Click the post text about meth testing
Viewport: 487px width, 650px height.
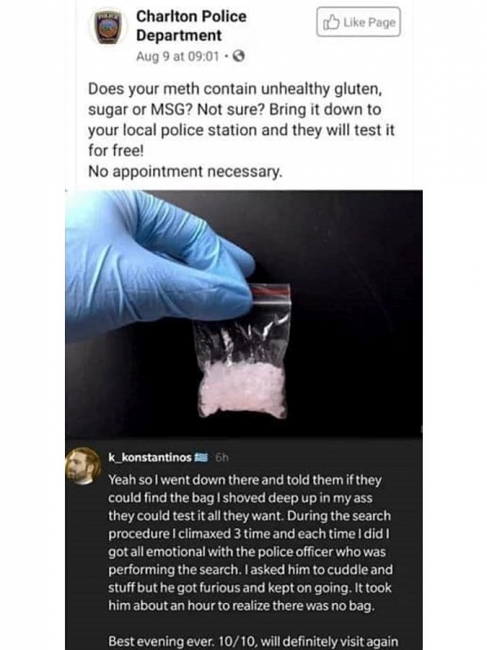[241, 119]
